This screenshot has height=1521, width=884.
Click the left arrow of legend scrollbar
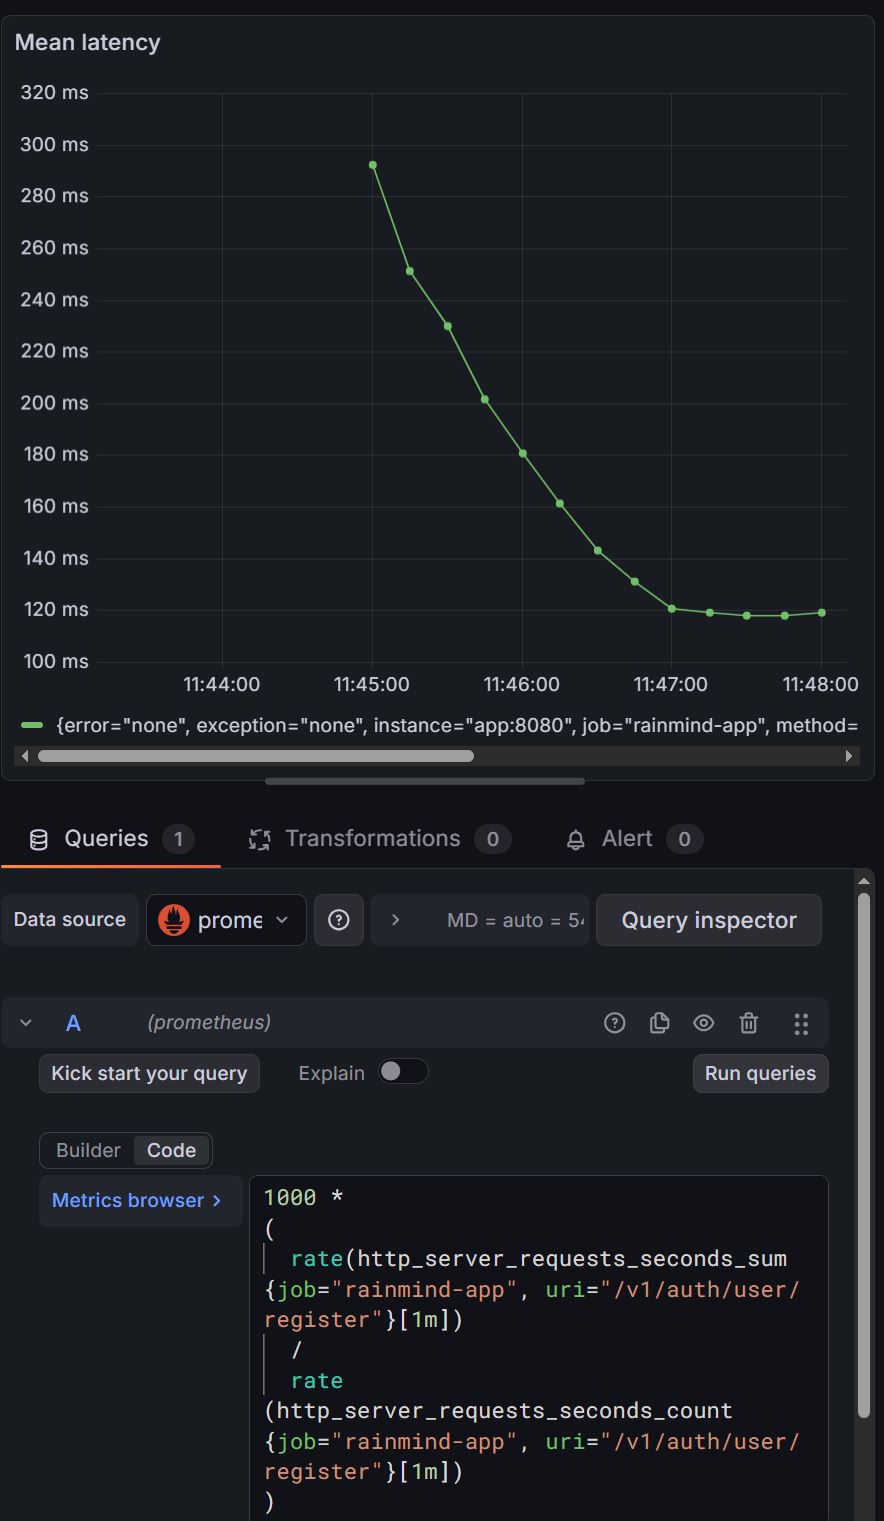click(25, 756)
